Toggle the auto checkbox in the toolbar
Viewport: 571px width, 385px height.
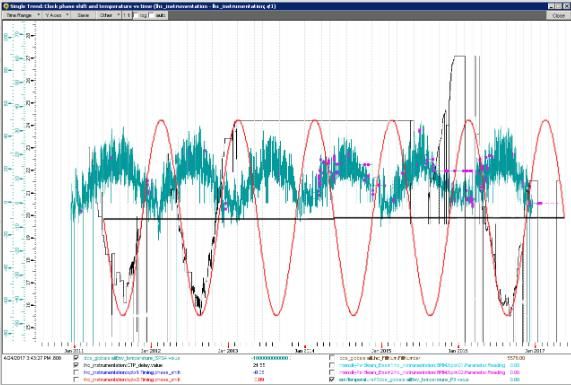click(x=151, y=15)
